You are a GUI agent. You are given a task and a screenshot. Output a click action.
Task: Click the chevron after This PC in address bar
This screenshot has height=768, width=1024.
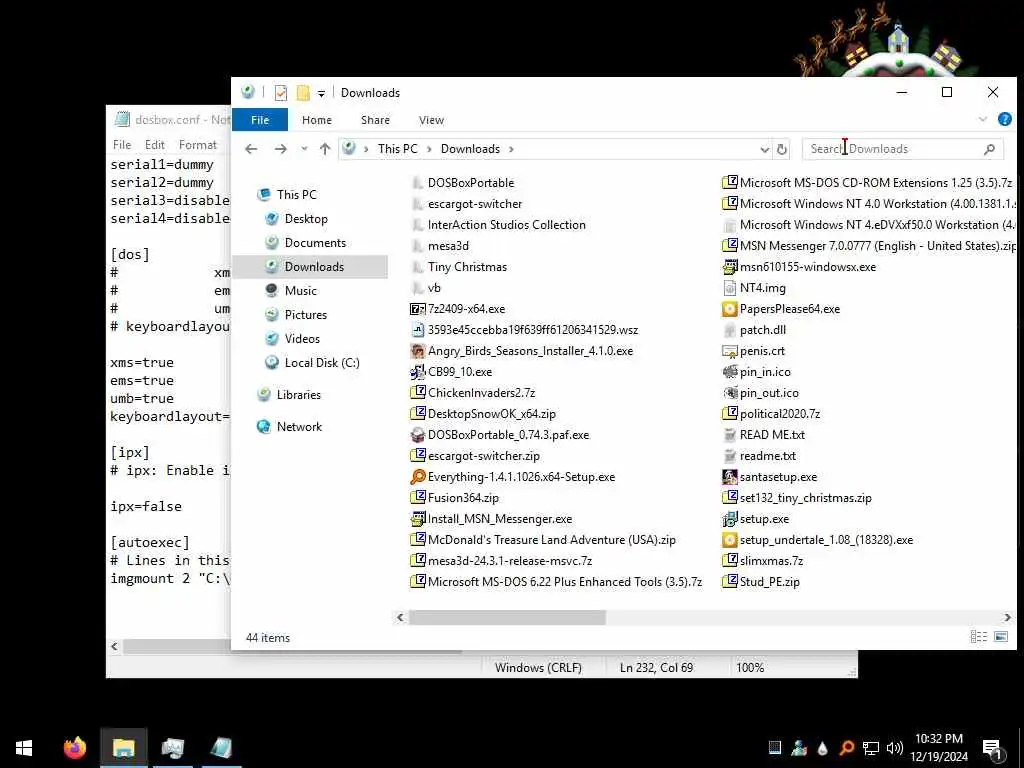429,149
